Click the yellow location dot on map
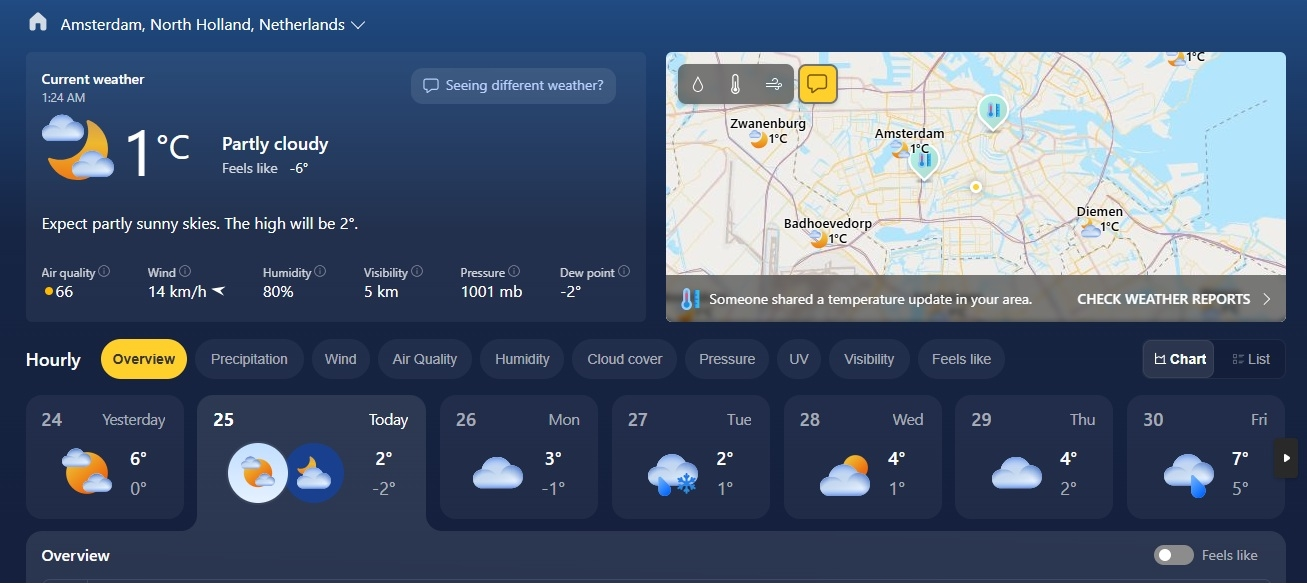 tap(975, 187)
